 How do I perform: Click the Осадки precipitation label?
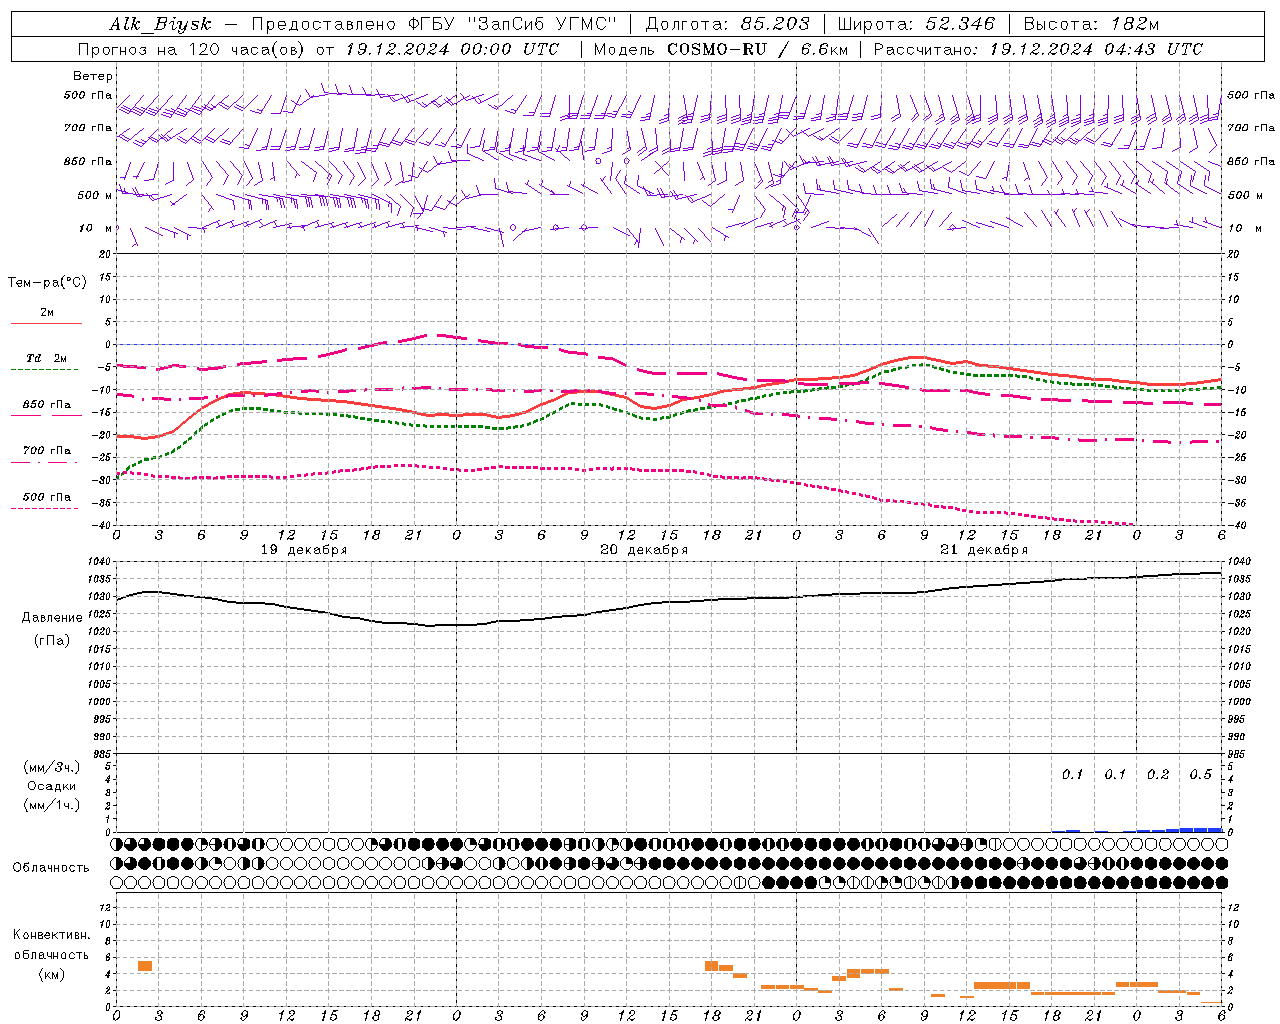tap(52, 786)
